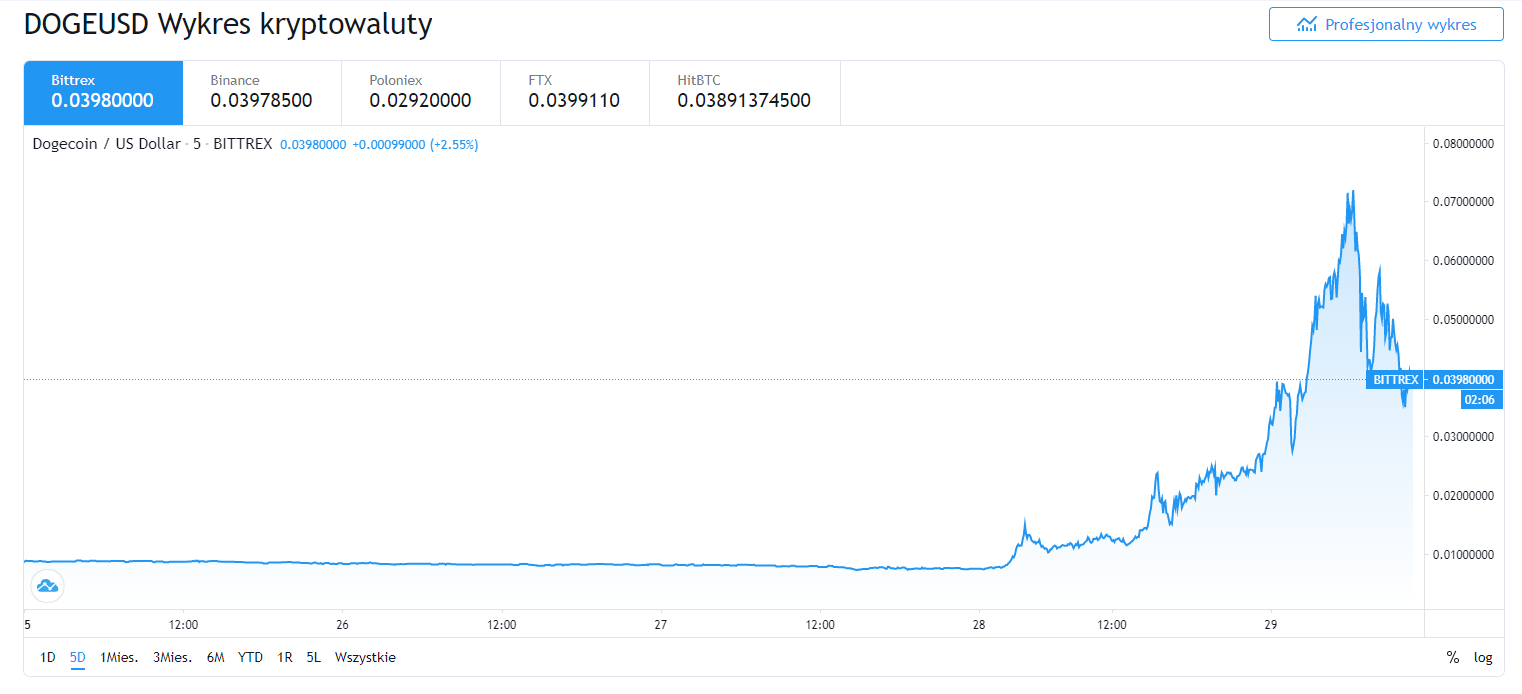Show the Wszystkie full time range

point(366,657)
